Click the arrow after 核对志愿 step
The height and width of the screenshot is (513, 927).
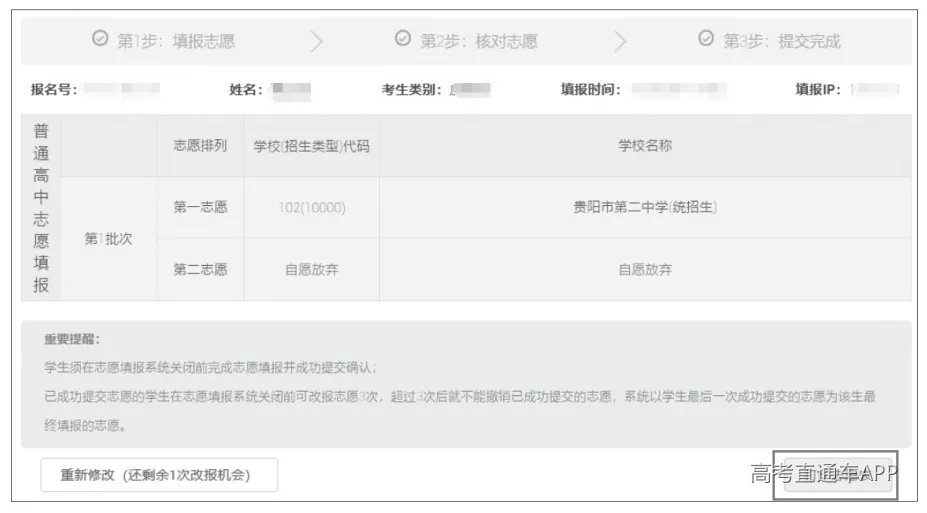(620, 41)
